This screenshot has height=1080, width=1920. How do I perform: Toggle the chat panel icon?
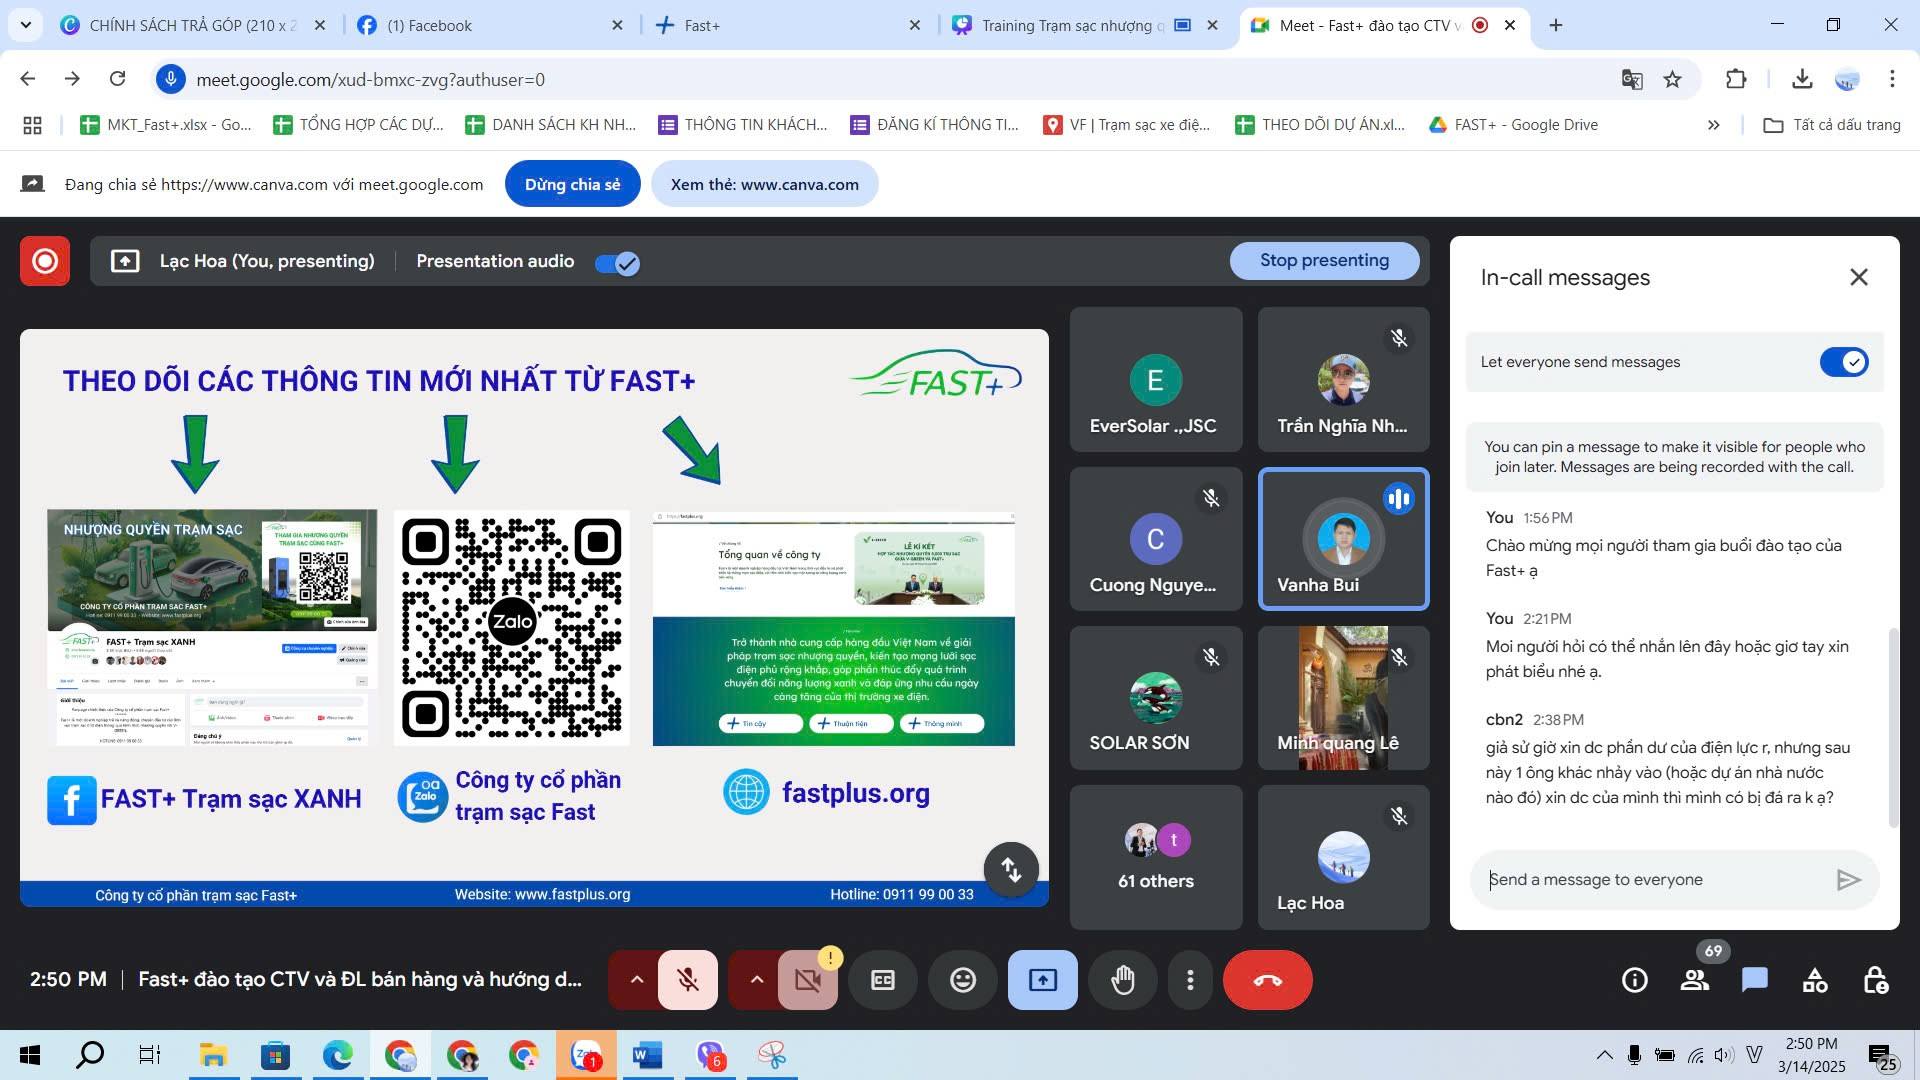point(1755,980)
